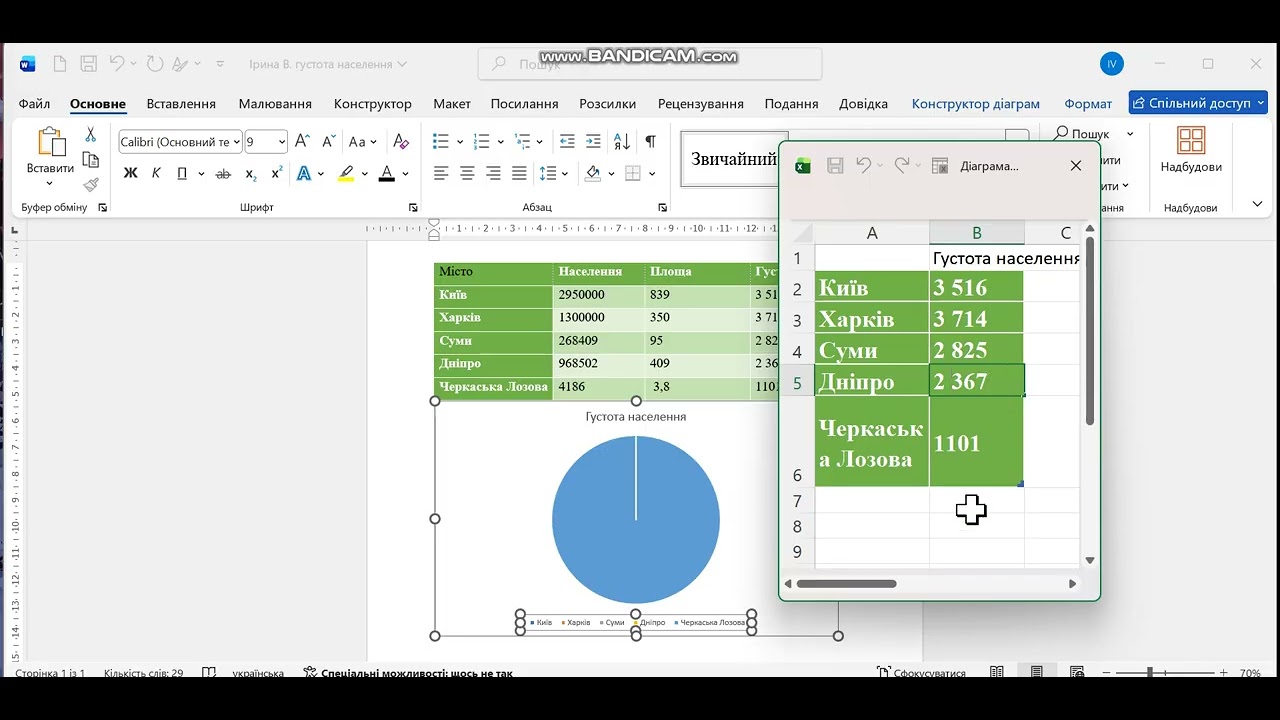Expand bullet list style dropdown arrow
The width and height of the screenshot is (1280, 720).
point(460,142)
